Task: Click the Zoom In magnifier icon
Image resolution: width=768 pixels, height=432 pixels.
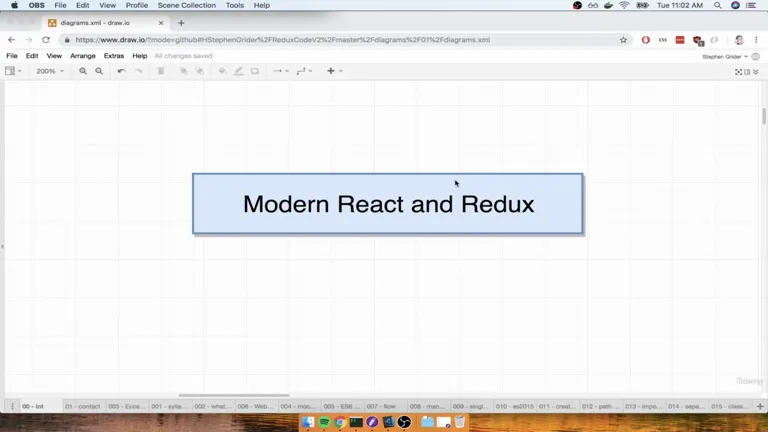Action: [x=83, y=71]
